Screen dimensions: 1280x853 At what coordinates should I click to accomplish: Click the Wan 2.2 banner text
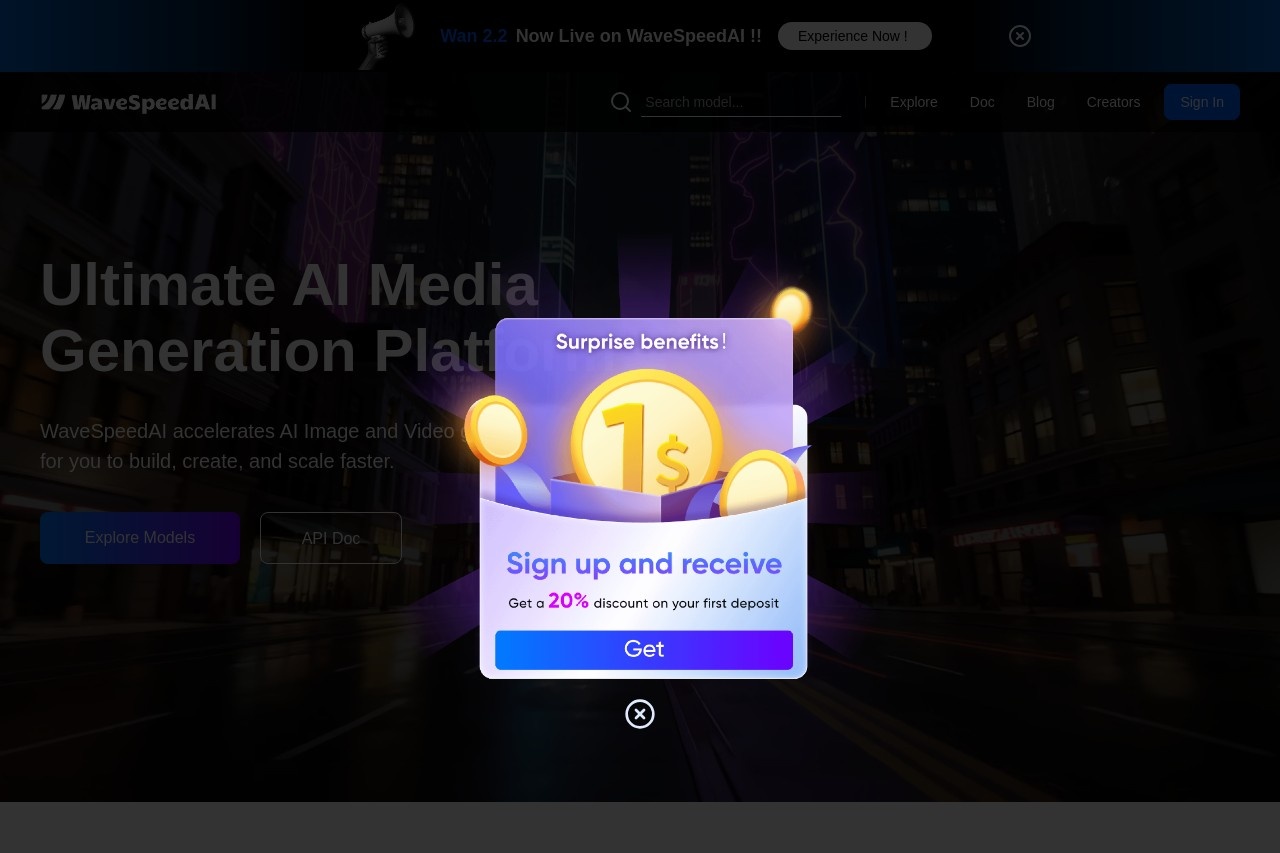(474, 36)
